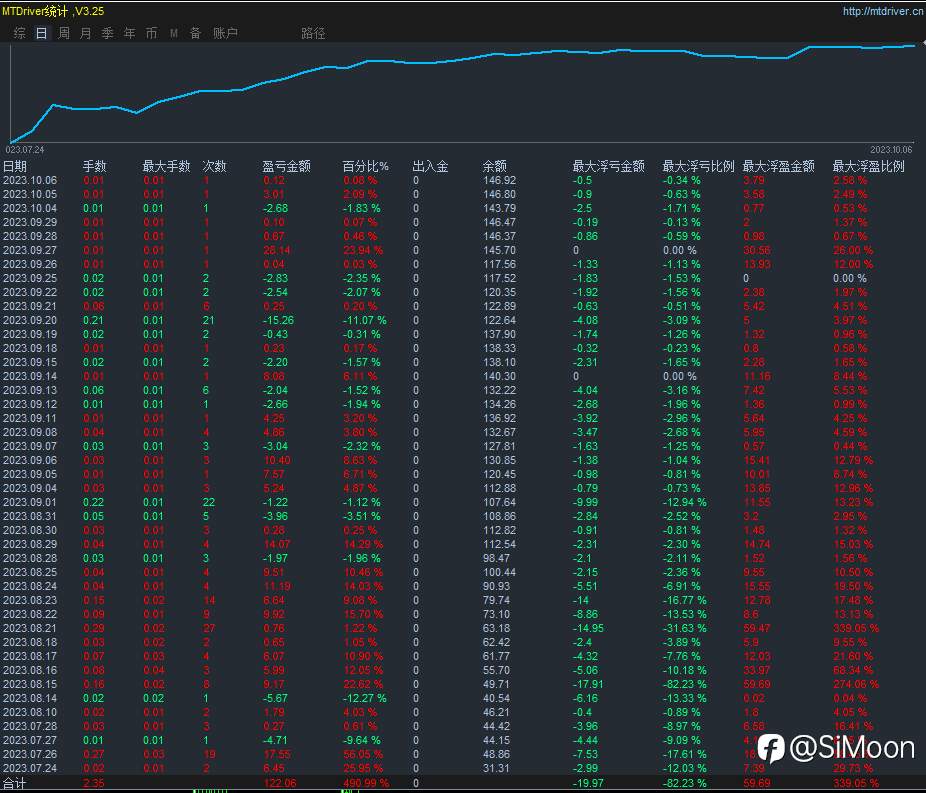Click the percentage -11.07 %
The image size is (926, 793).
[365, 321]
